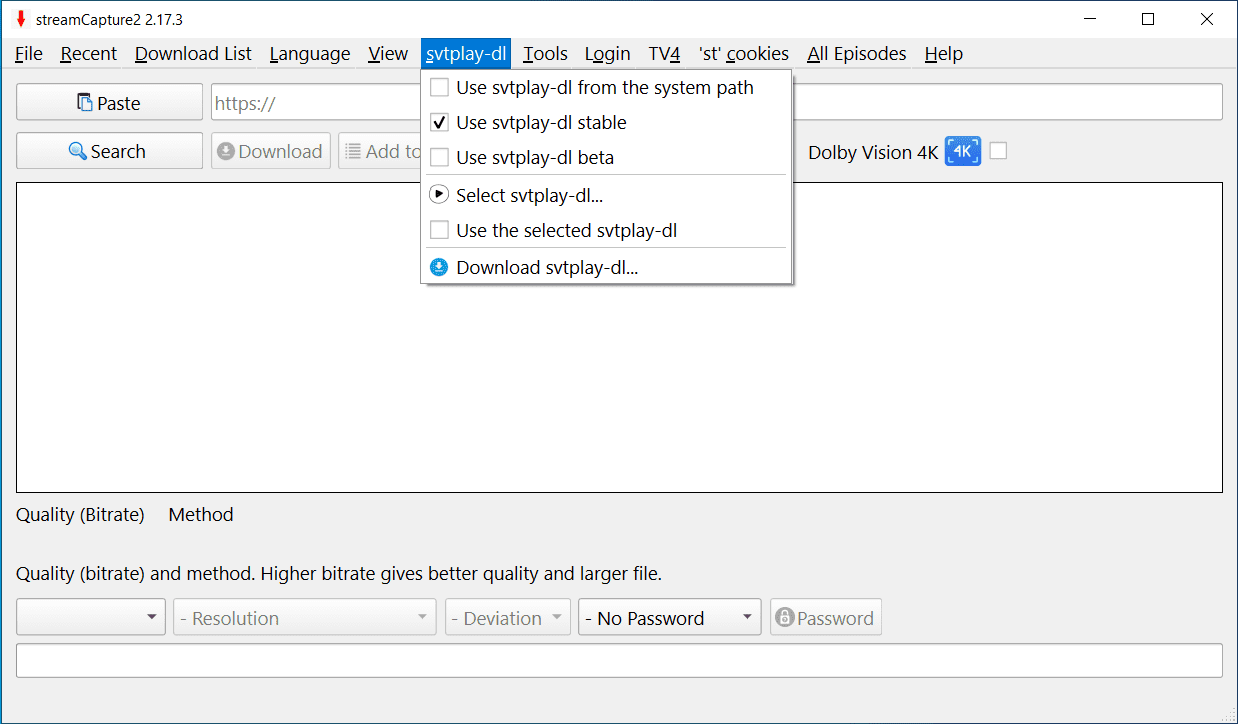Close the svtplay-dl menu via its title
The height and width of the screenshot is (724, 1238).
click(466, 54)
